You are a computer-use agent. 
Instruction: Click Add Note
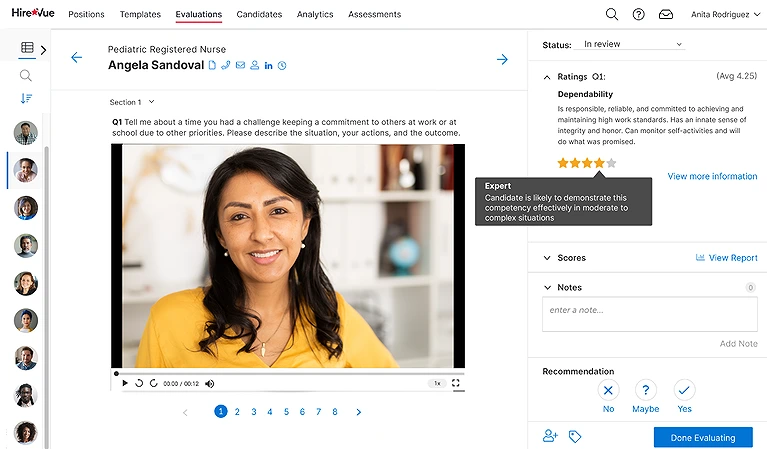coord(739,344)
